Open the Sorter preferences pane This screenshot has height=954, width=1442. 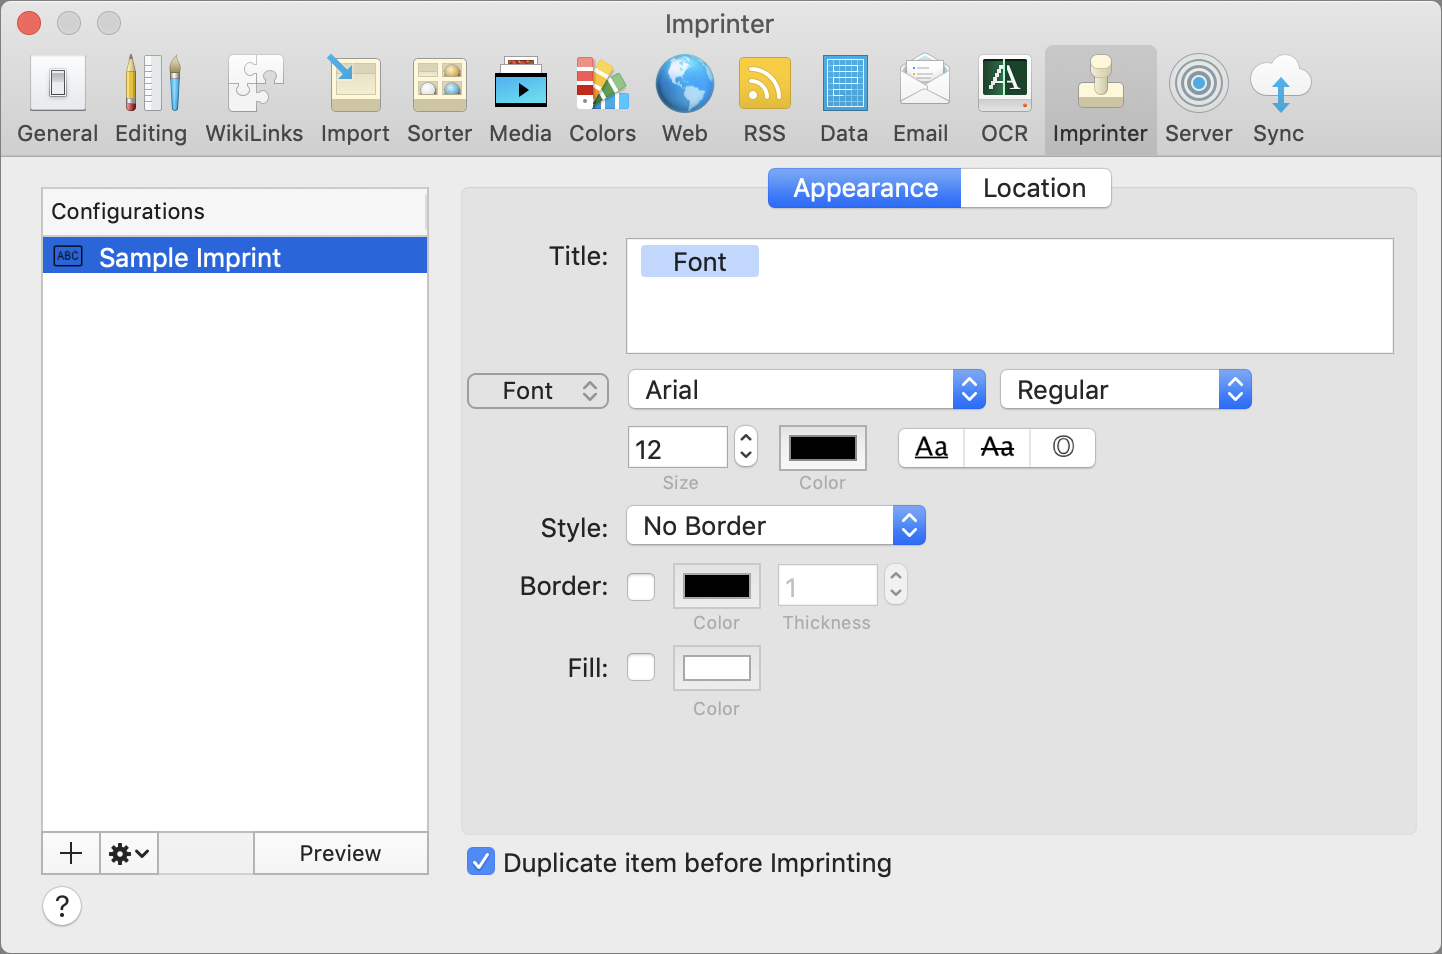coord(440,100)
